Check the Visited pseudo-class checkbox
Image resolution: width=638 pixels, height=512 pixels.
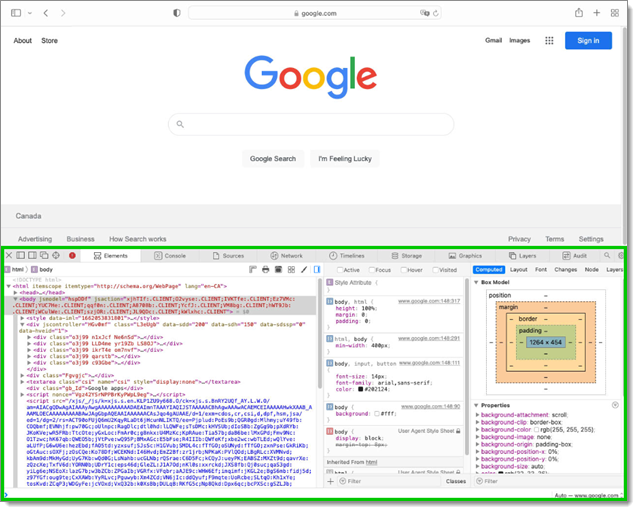click(x=436, y=270)
